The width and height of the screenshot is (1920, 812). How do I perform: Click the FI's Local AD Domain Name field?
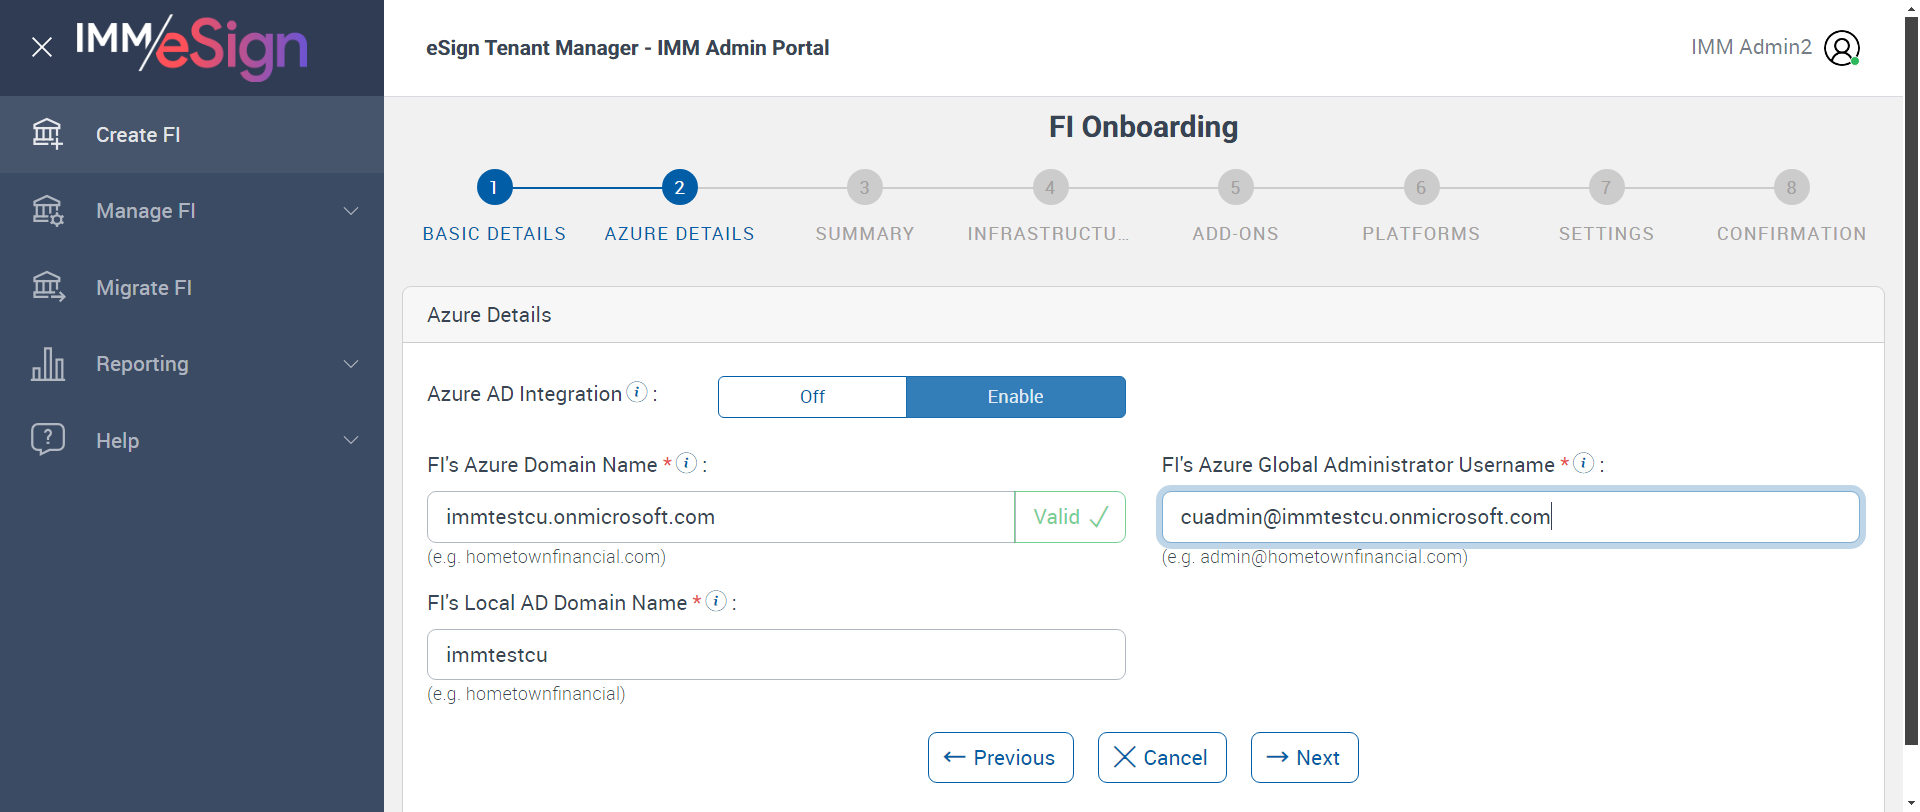775,655
